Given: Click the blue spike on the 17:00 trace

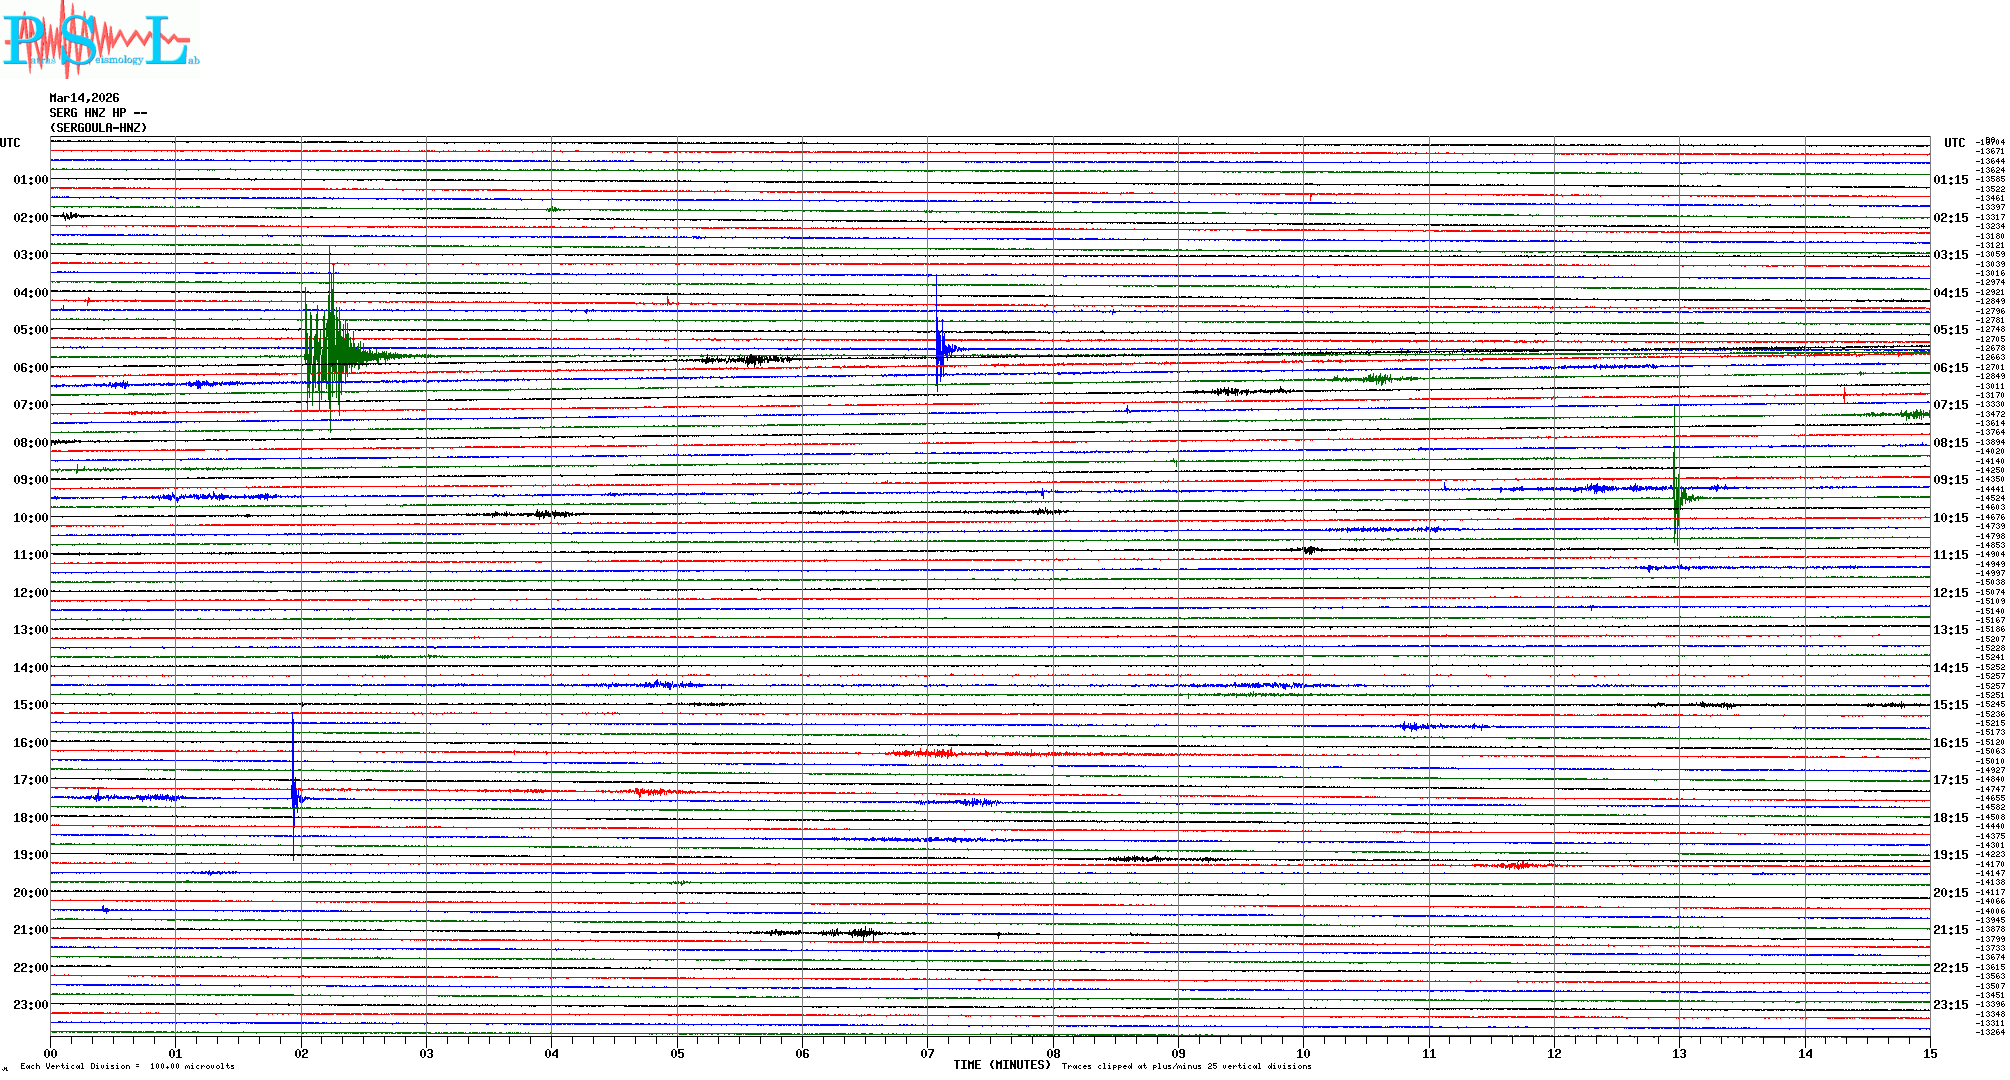Looking at the screenshot, I should 294,795.
